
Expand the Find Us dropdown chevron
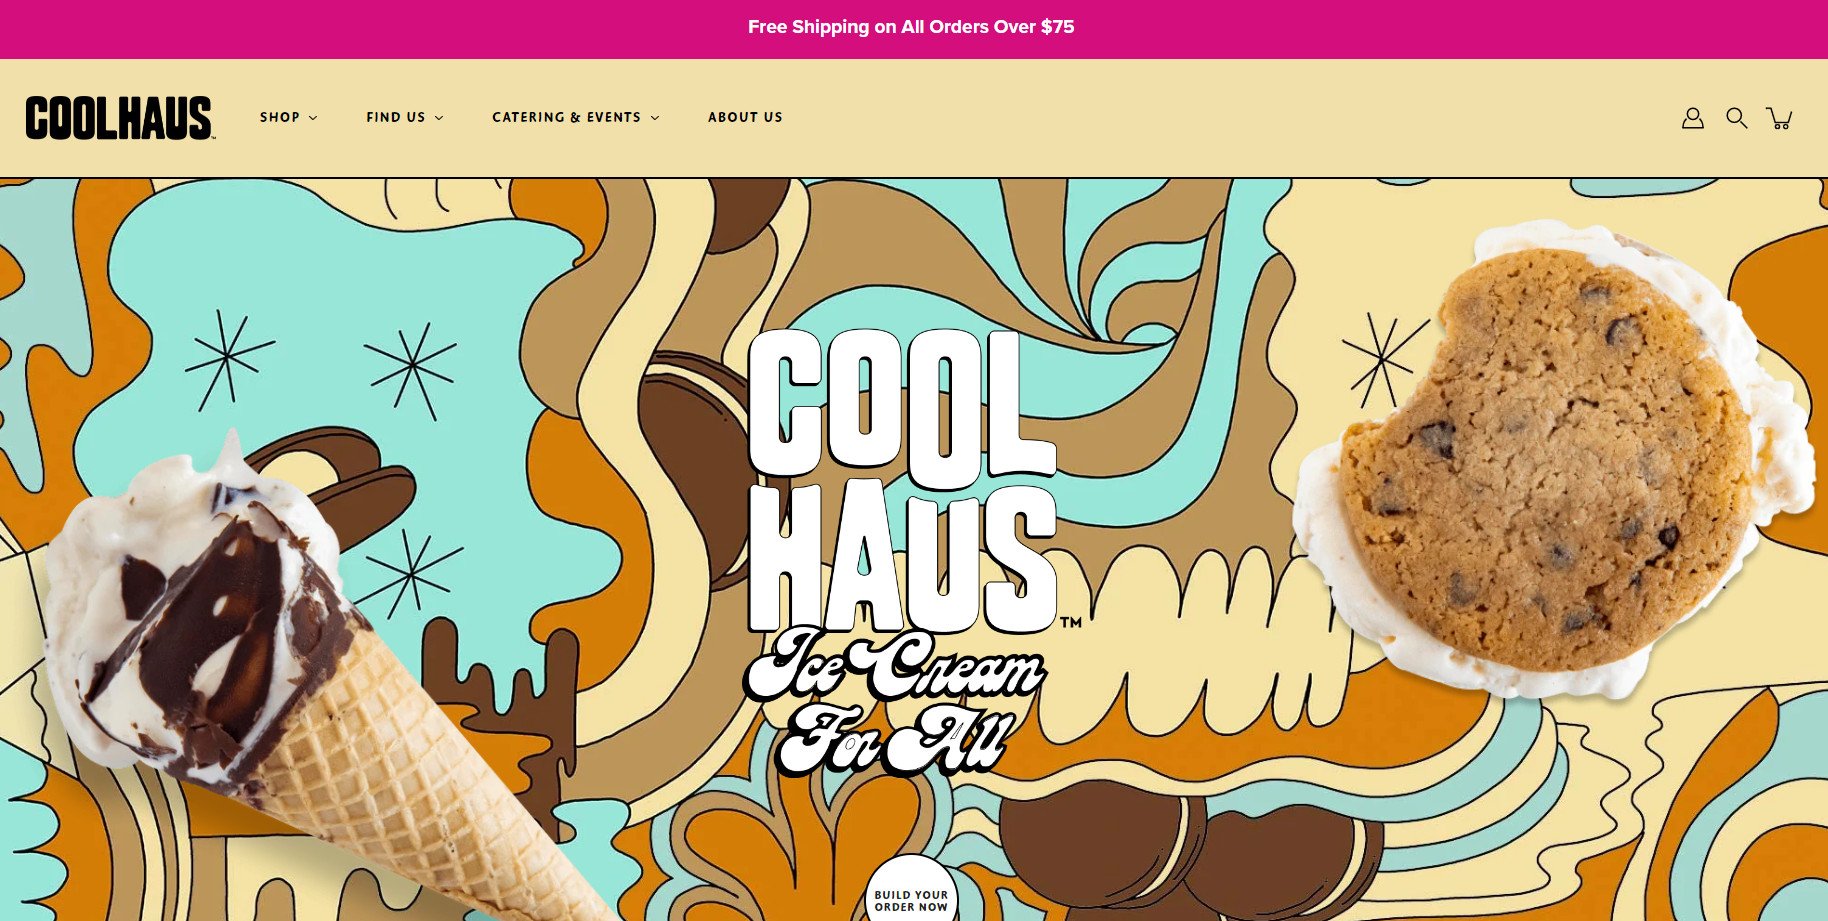[x=439, y=118]
